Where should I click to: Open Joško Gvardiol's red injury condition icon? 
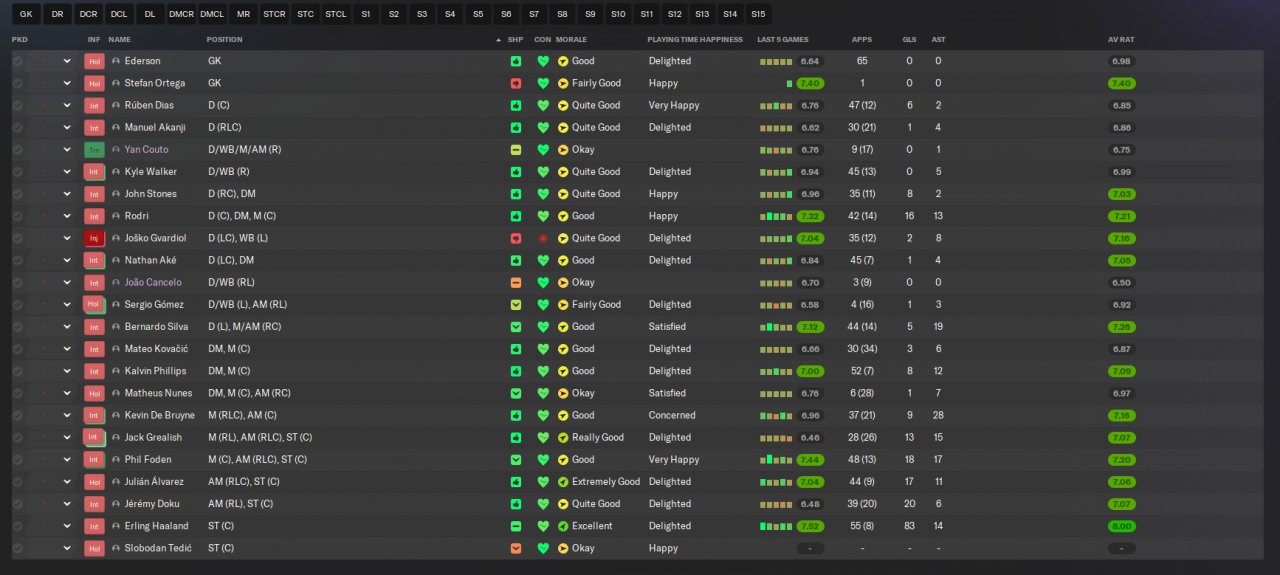[543, 238]
